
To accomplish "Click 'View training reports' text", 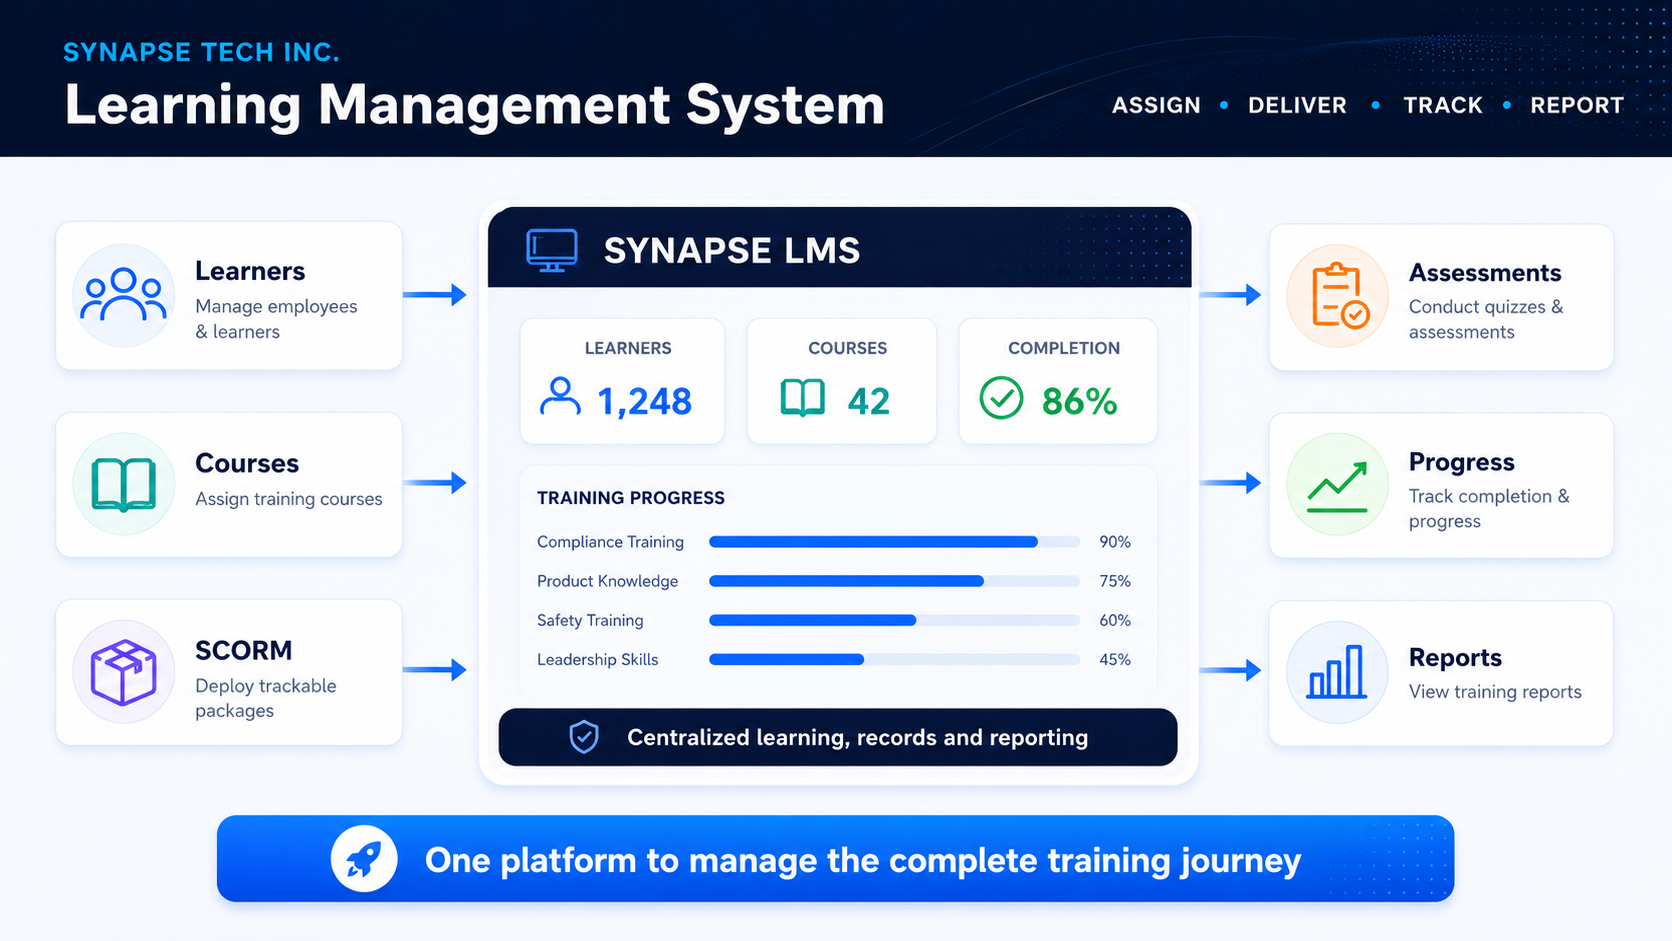I will tap(1495, 692).
